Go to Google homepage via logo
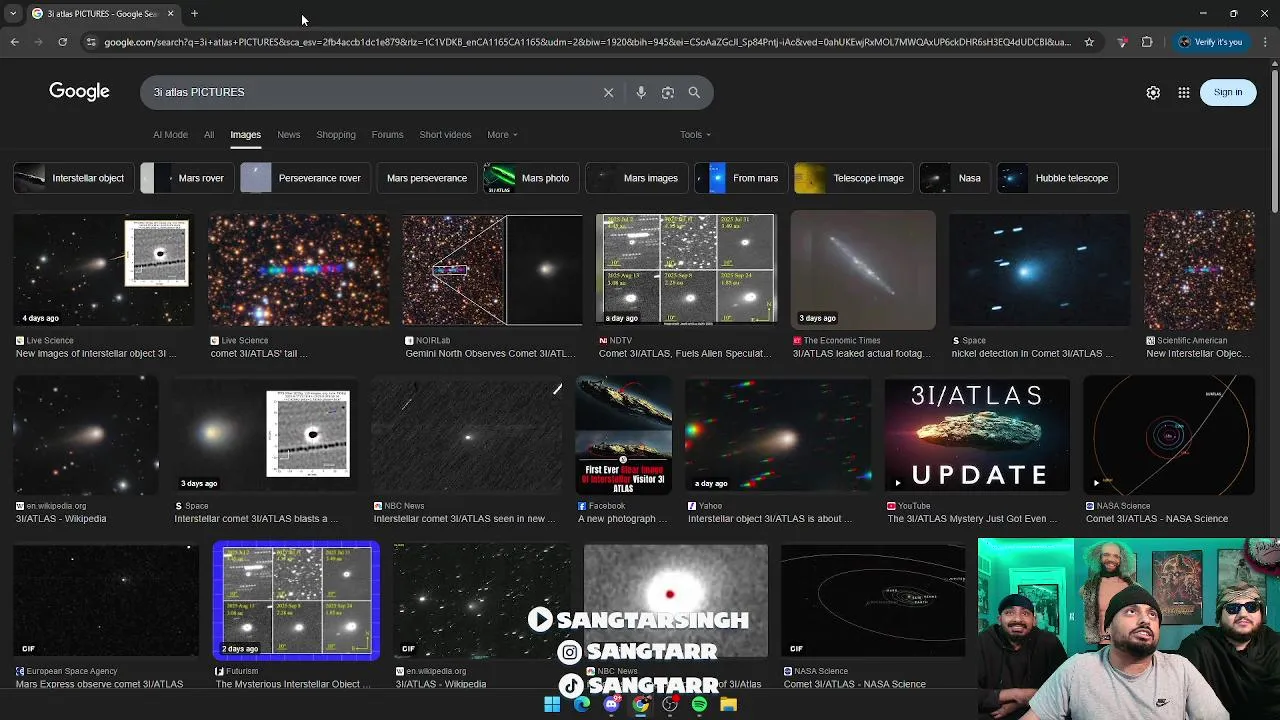The height and width of the screenshot is (720, 1280). coord(79,92)
